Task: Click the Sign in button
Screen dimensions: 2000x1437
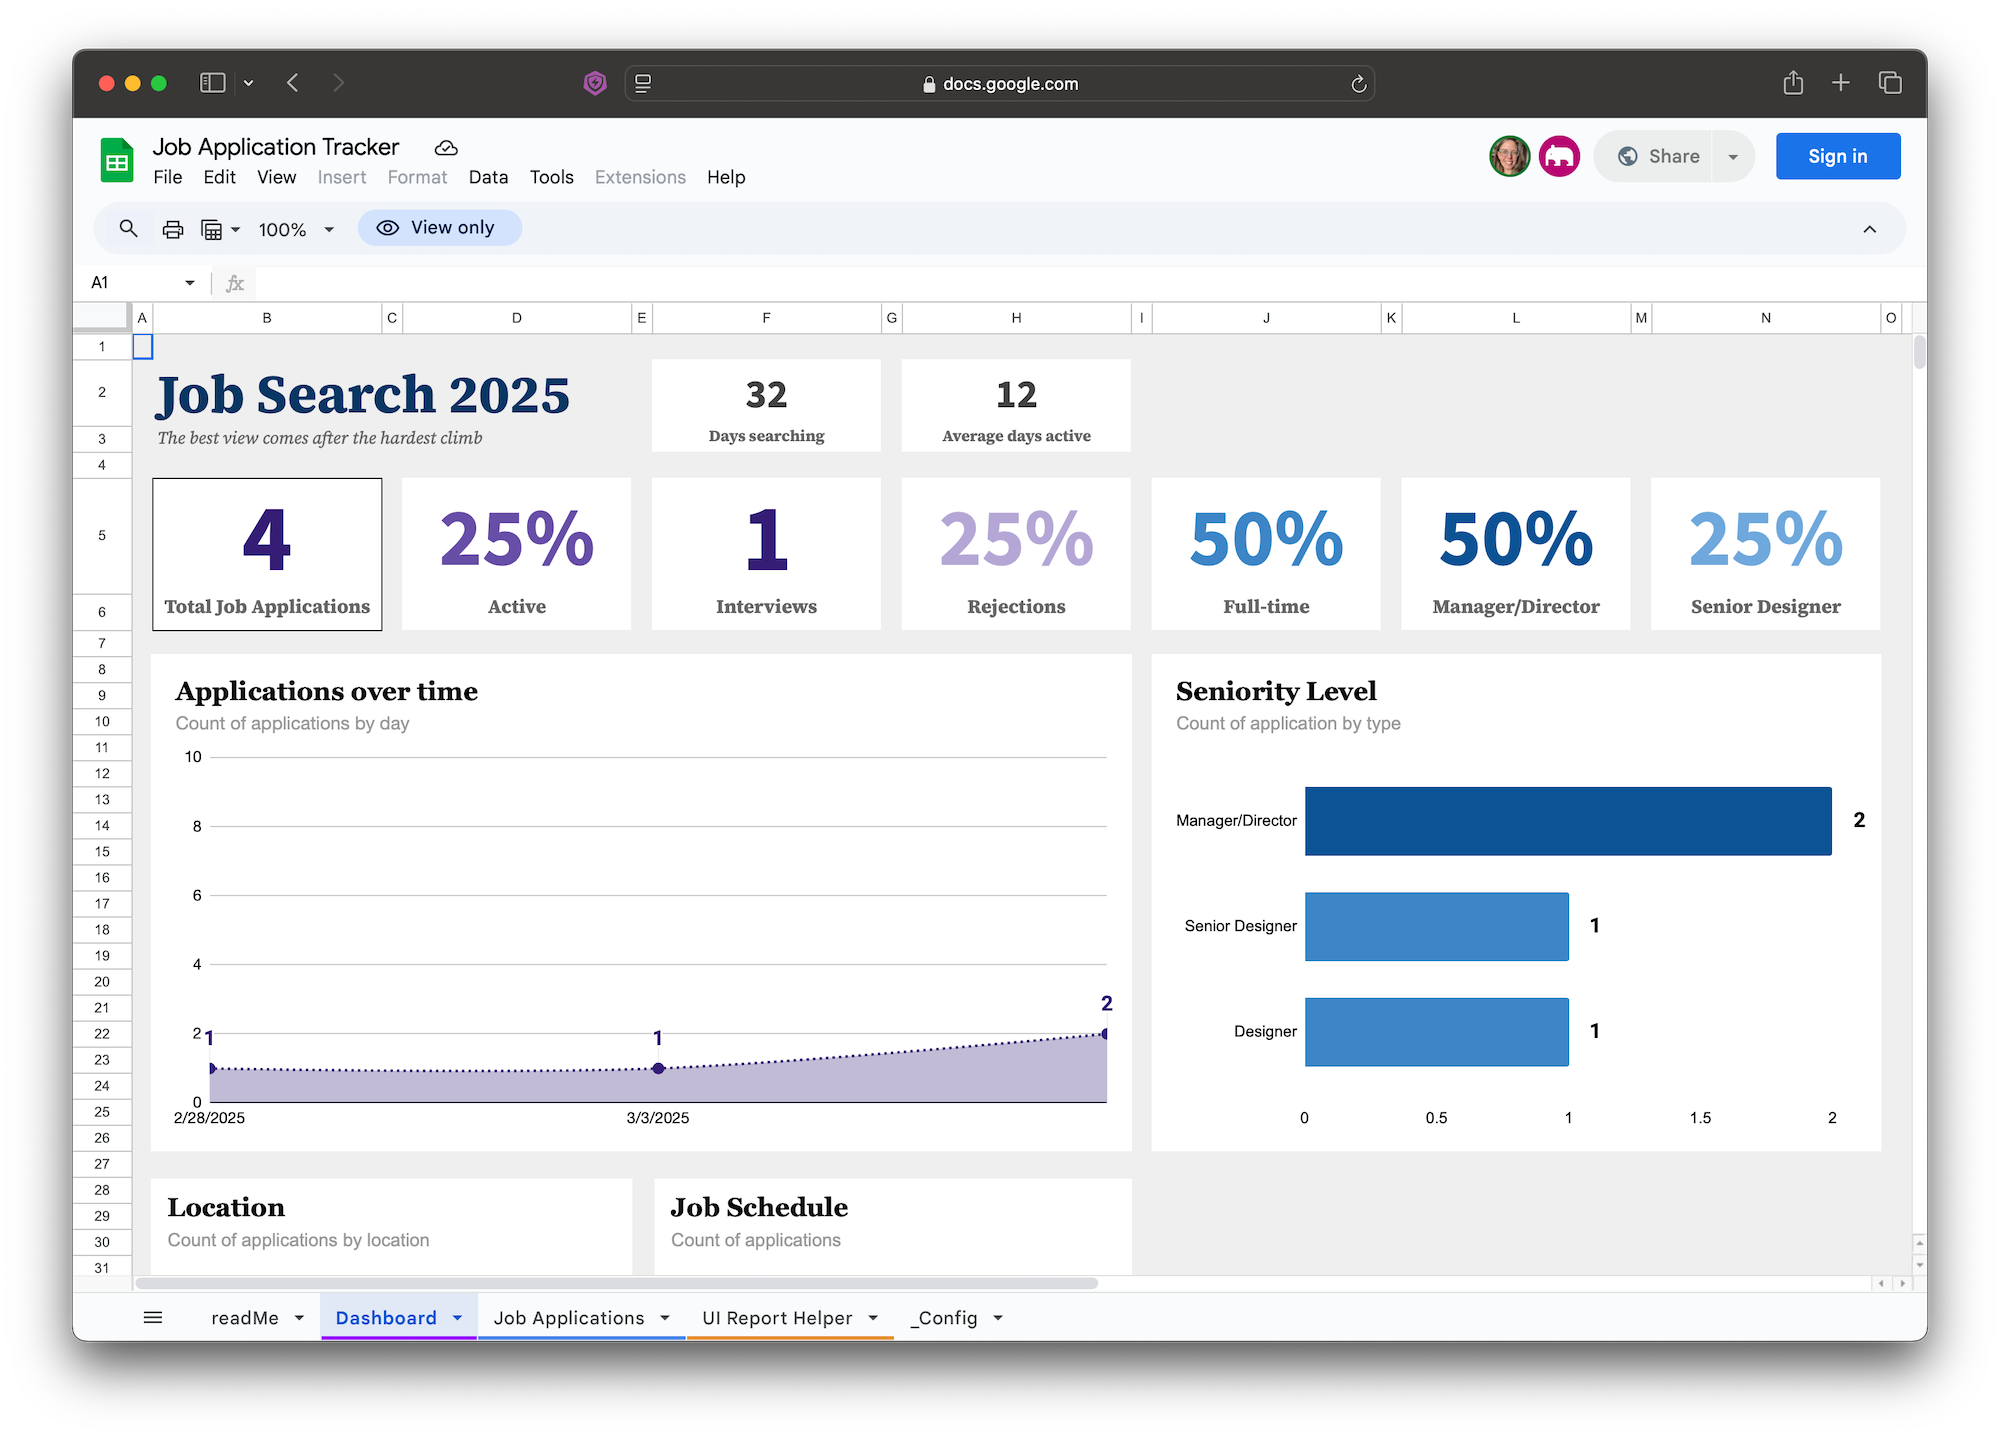Action: point(1837,156)
